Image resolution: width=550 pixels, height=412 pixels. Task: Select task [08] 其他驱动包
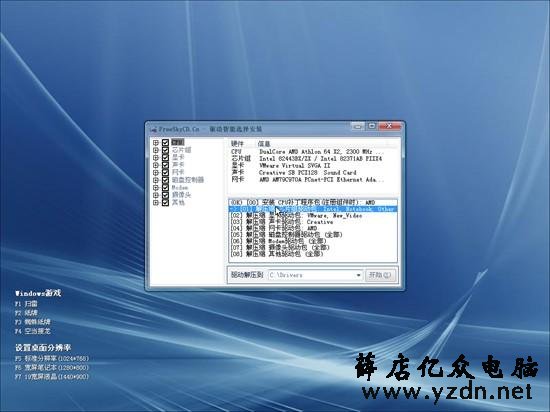tap(313, 254)
